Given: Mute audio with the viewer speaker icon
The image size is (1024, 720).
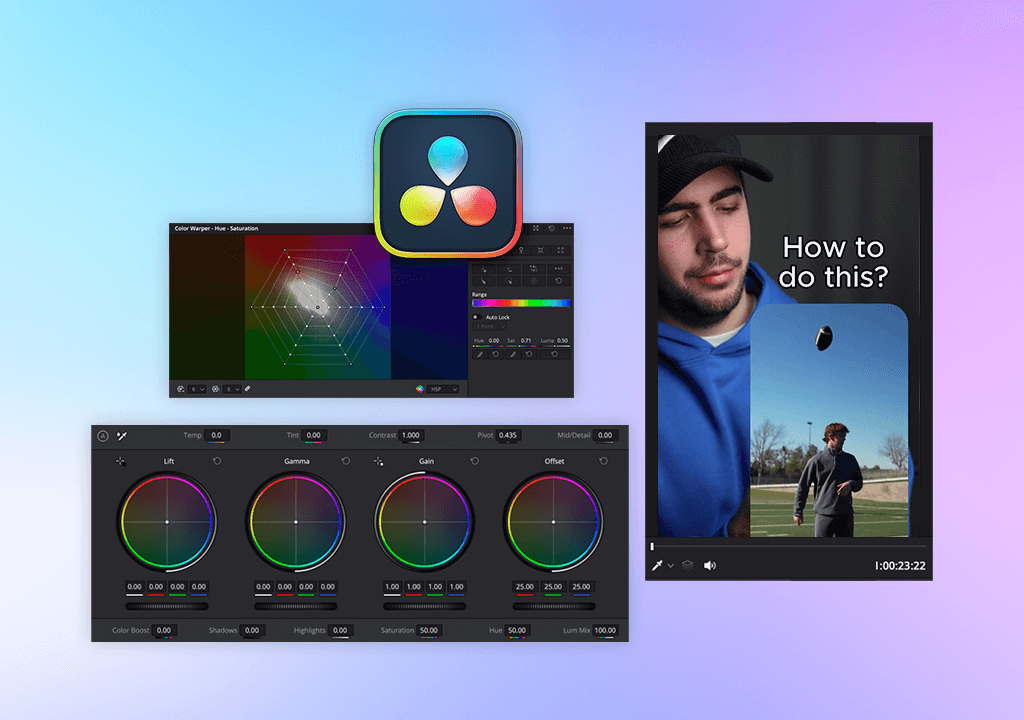Looking at the screenshot, I should (709, 566).
